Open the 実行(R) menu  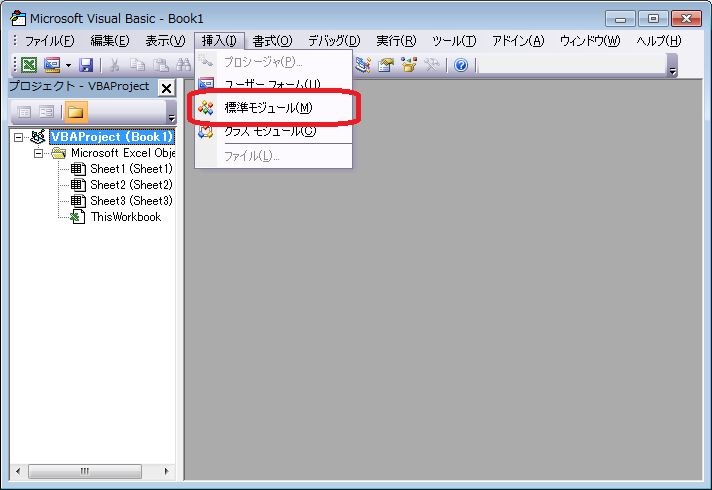pyautogui.click(x=396, y=41)
